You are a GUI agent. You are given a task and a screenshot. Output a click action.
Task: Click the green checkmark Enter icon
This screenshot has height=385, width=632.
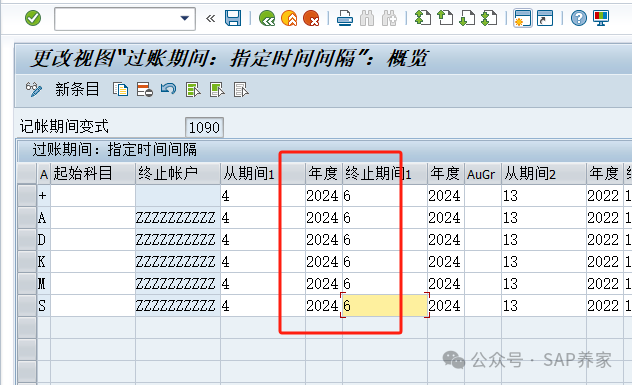[x=33, y=18]
